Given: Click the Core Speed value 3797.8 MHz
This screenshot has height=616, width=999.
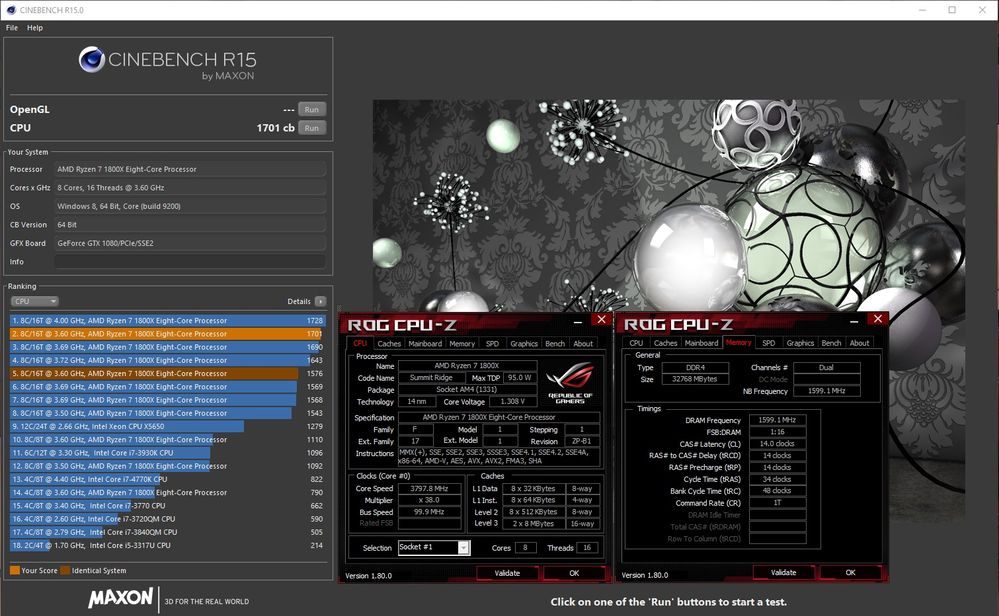Looking at the screenshot, I should (x=430, y=489).
